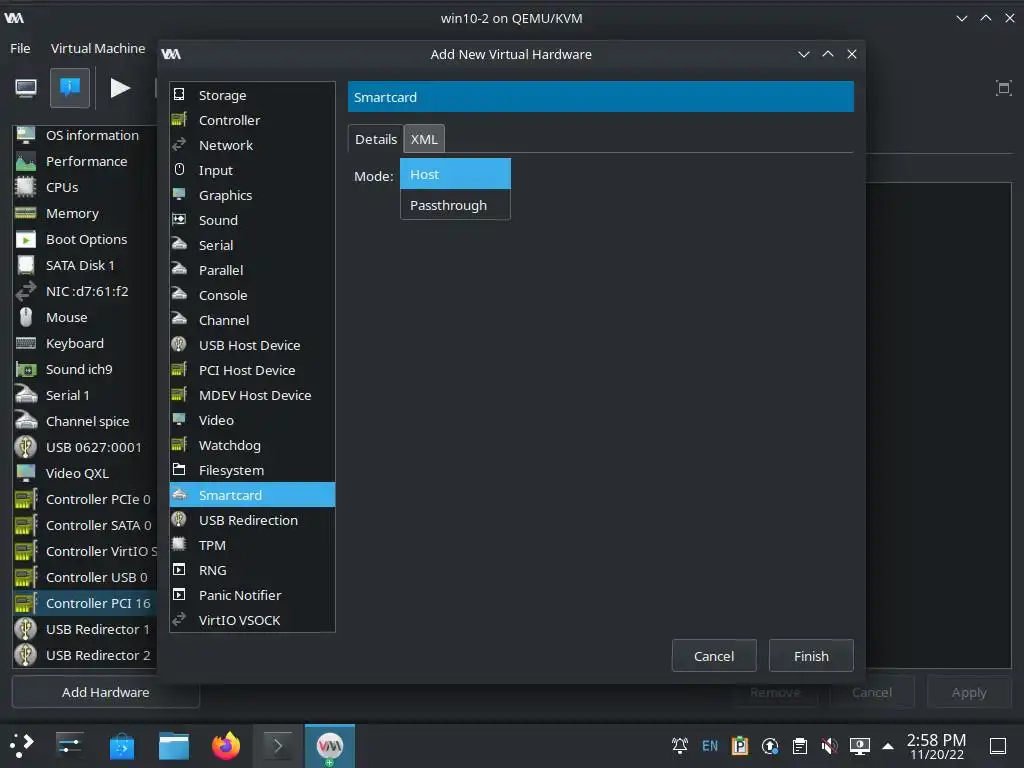1024x768 pixels.
Task: Power on the virtual machine
Action: coord(120,88)
